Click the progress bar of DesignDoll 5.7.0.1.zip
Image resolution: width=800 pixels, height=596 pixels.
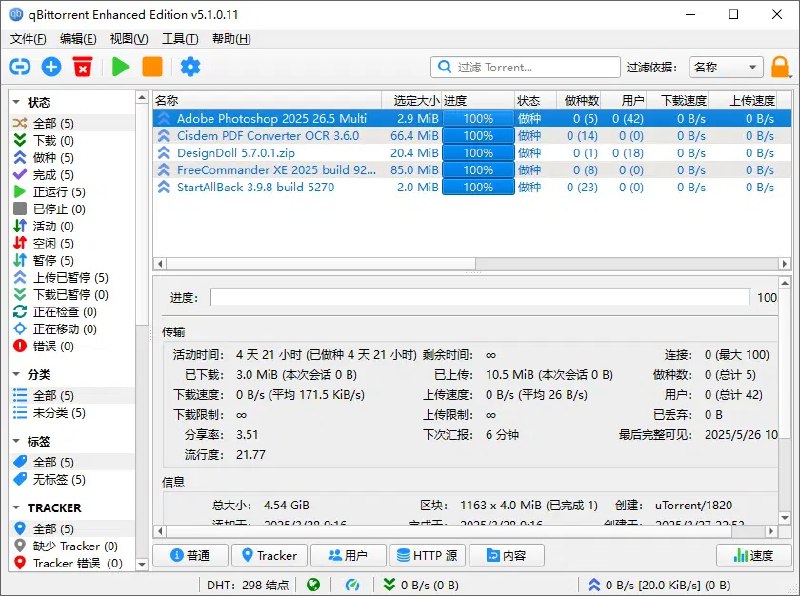[477, 154]
